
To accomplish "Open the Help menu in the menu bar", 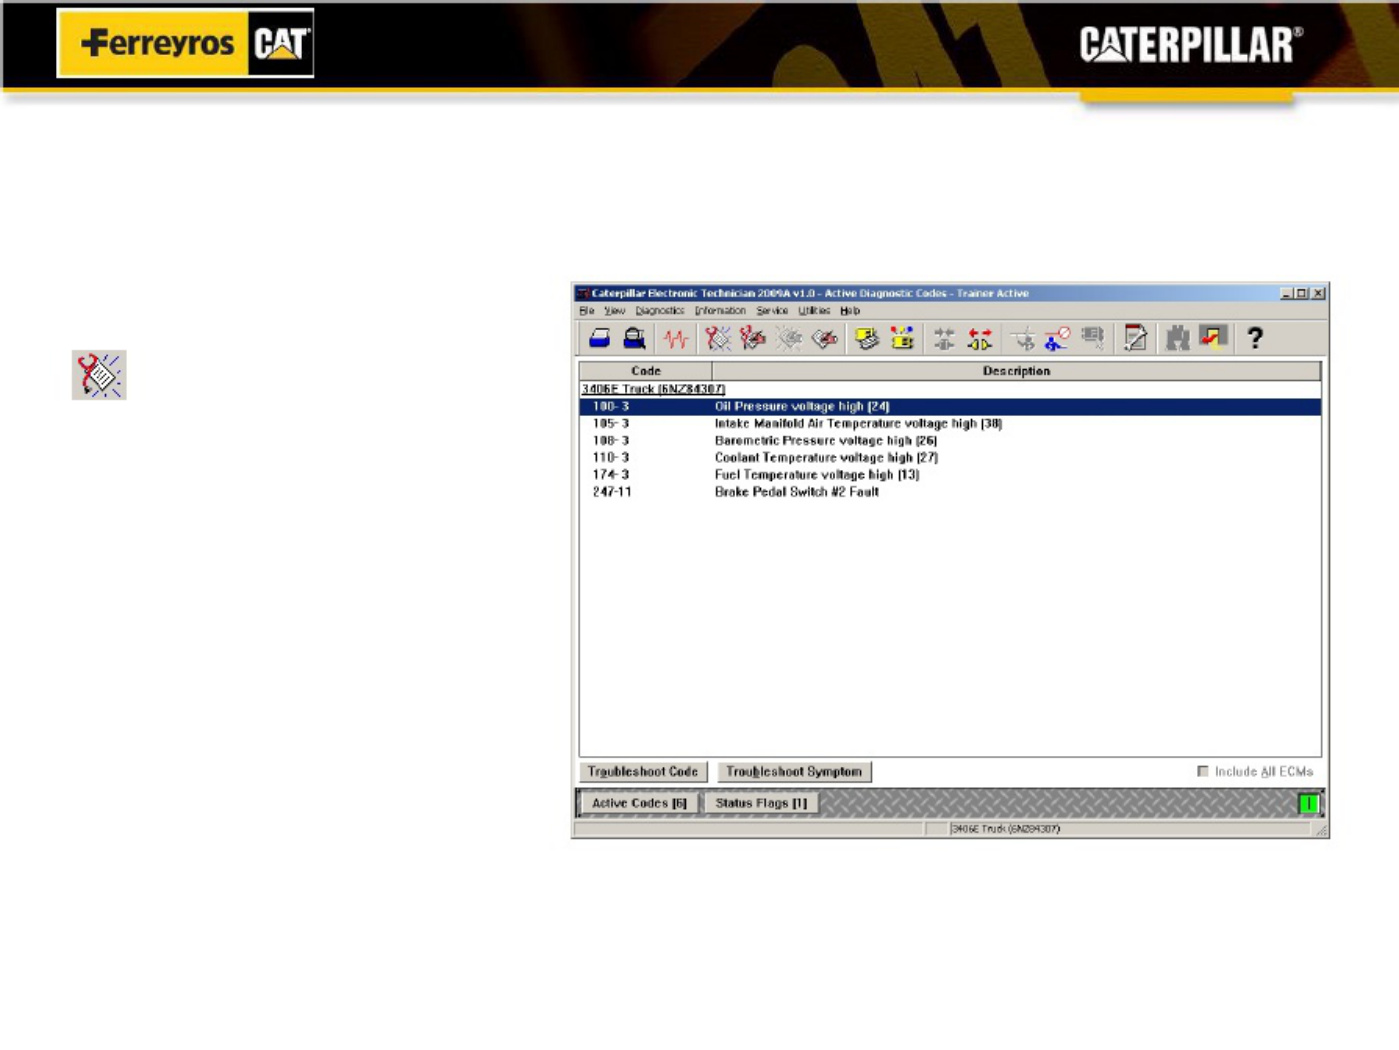I will 850,311.
